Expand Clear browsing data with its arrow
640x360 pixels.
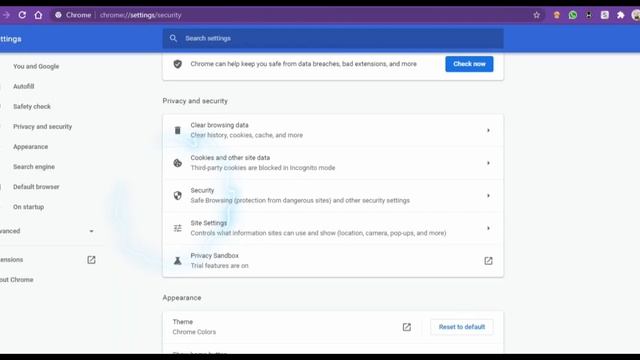(x=488, y=130)
